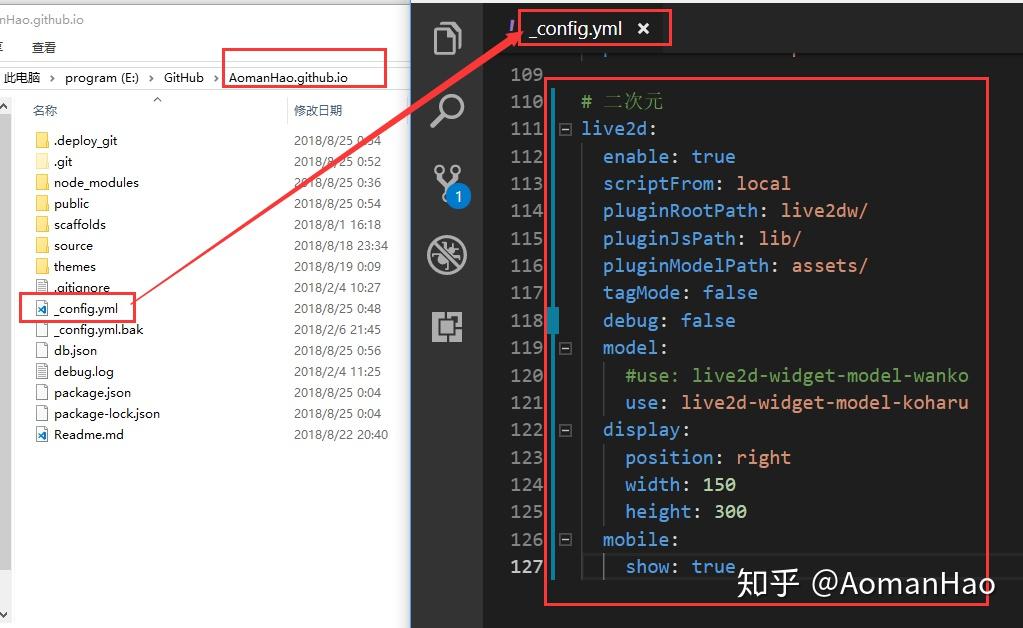Select the package.json file
1023x628 pixels.
tap(94, 392)
